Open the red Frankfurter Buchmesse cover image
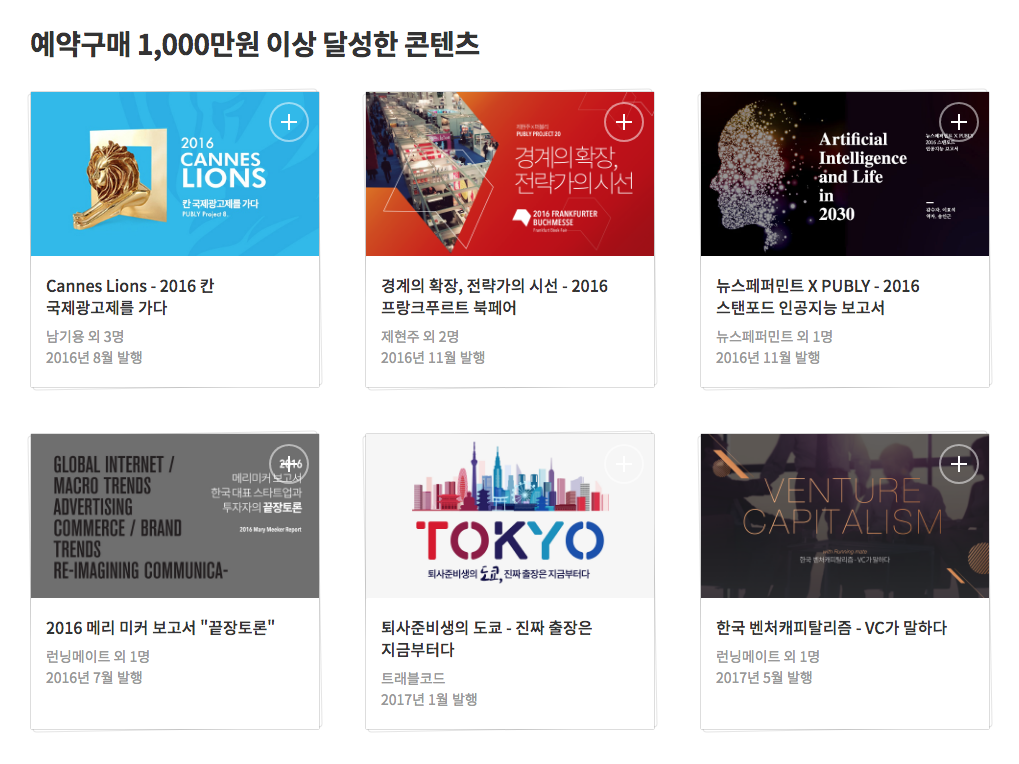Viewport: 1019px width, 764px height. point(510,173)
